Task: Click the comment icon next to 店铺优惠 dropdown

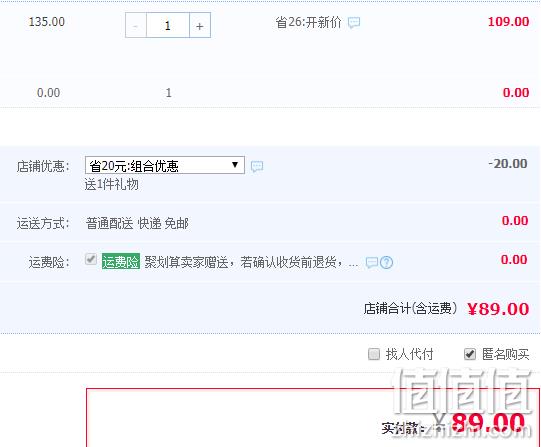Action: 257,166
